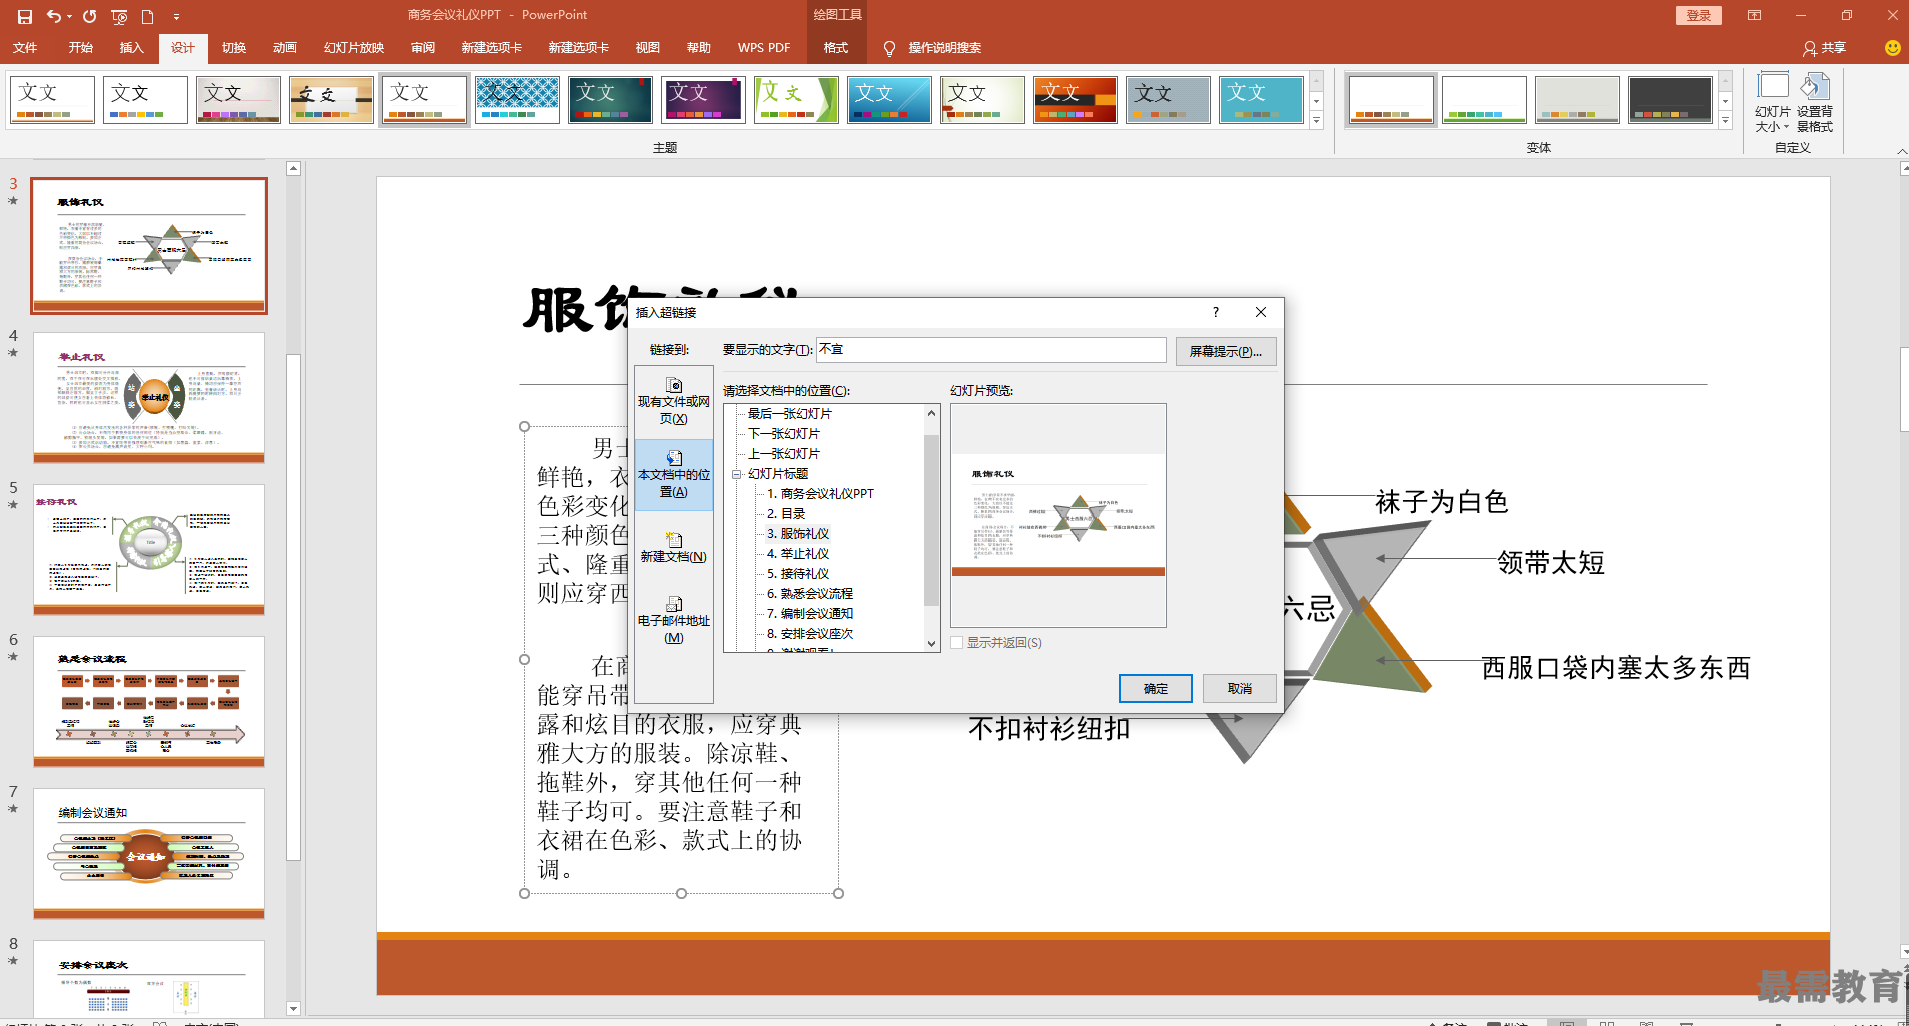Click the help question mark in dialog

point(1216,312)
